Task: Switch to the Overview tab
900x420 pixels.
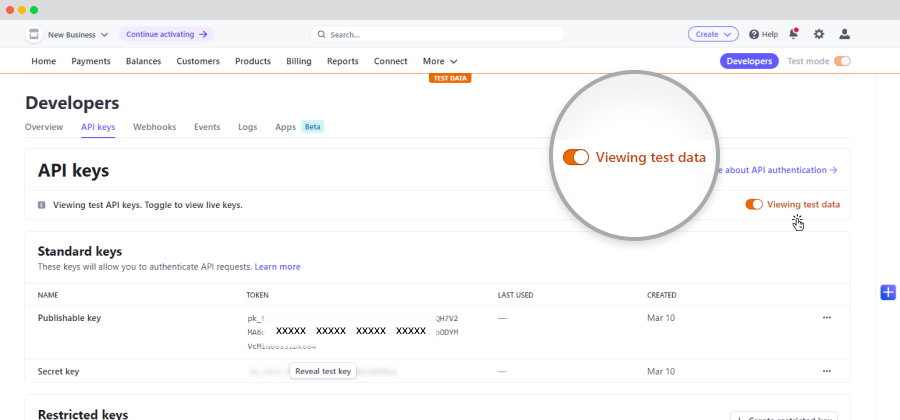Action: coord(44,127)
